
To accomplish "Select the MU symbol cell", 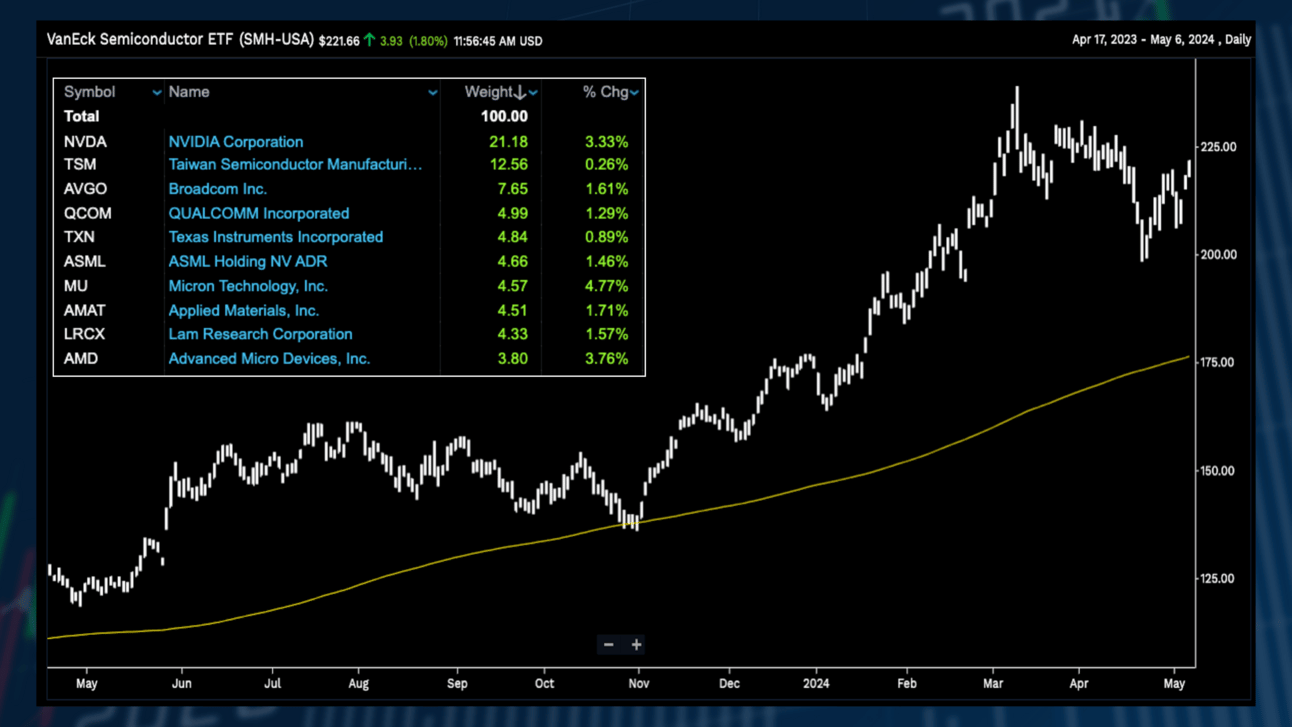I will [x=76, y=286].
